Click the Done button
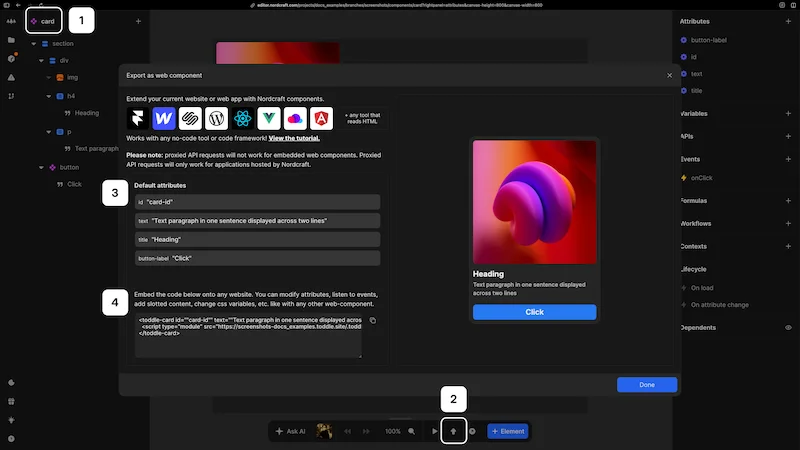This screenshot has width=800, height=450. (x=647, y=385)
